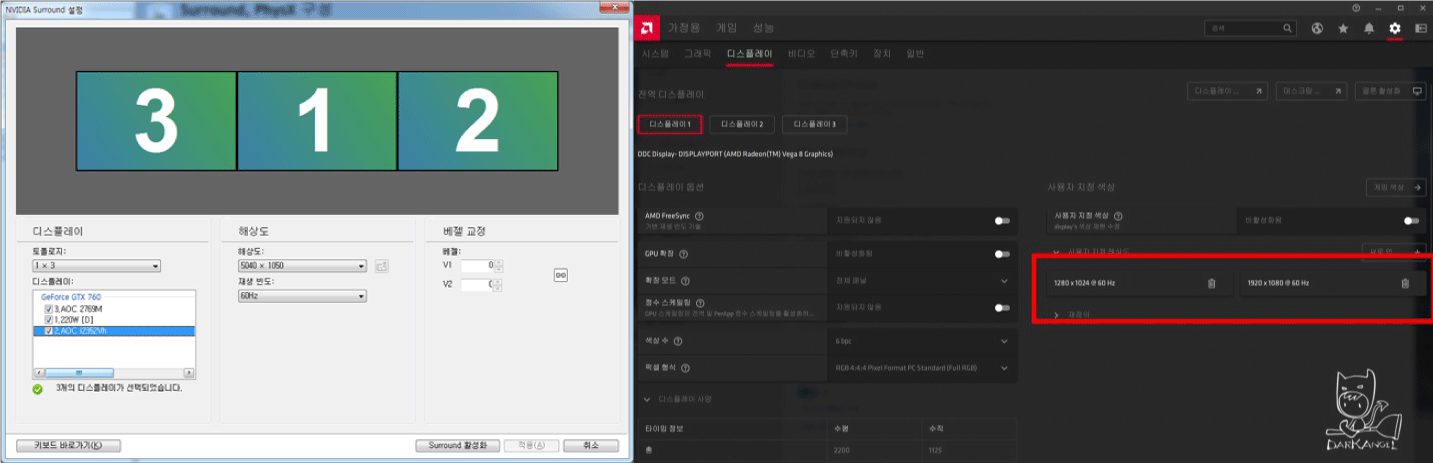Screen dimensions: 1433x463
Task: Click the green checkmark status icon
Action: (38, 388)
